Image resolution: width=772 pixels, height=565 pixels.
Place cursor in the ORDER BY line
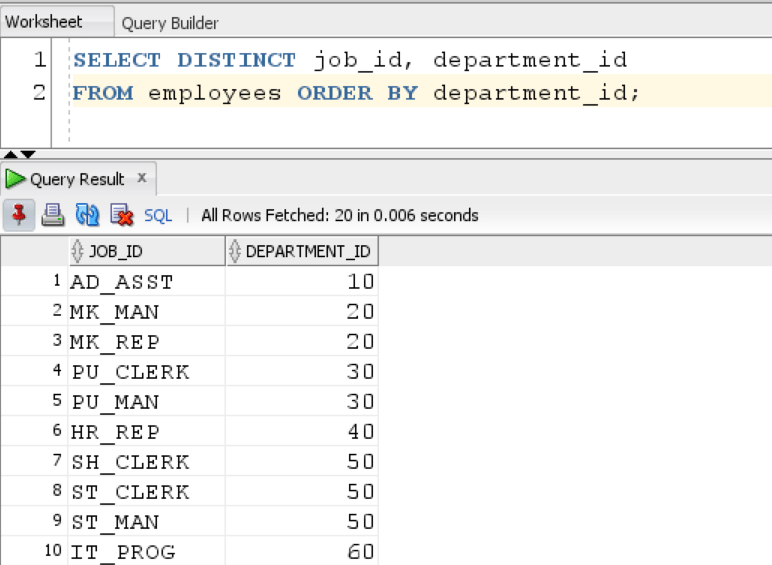357,93
